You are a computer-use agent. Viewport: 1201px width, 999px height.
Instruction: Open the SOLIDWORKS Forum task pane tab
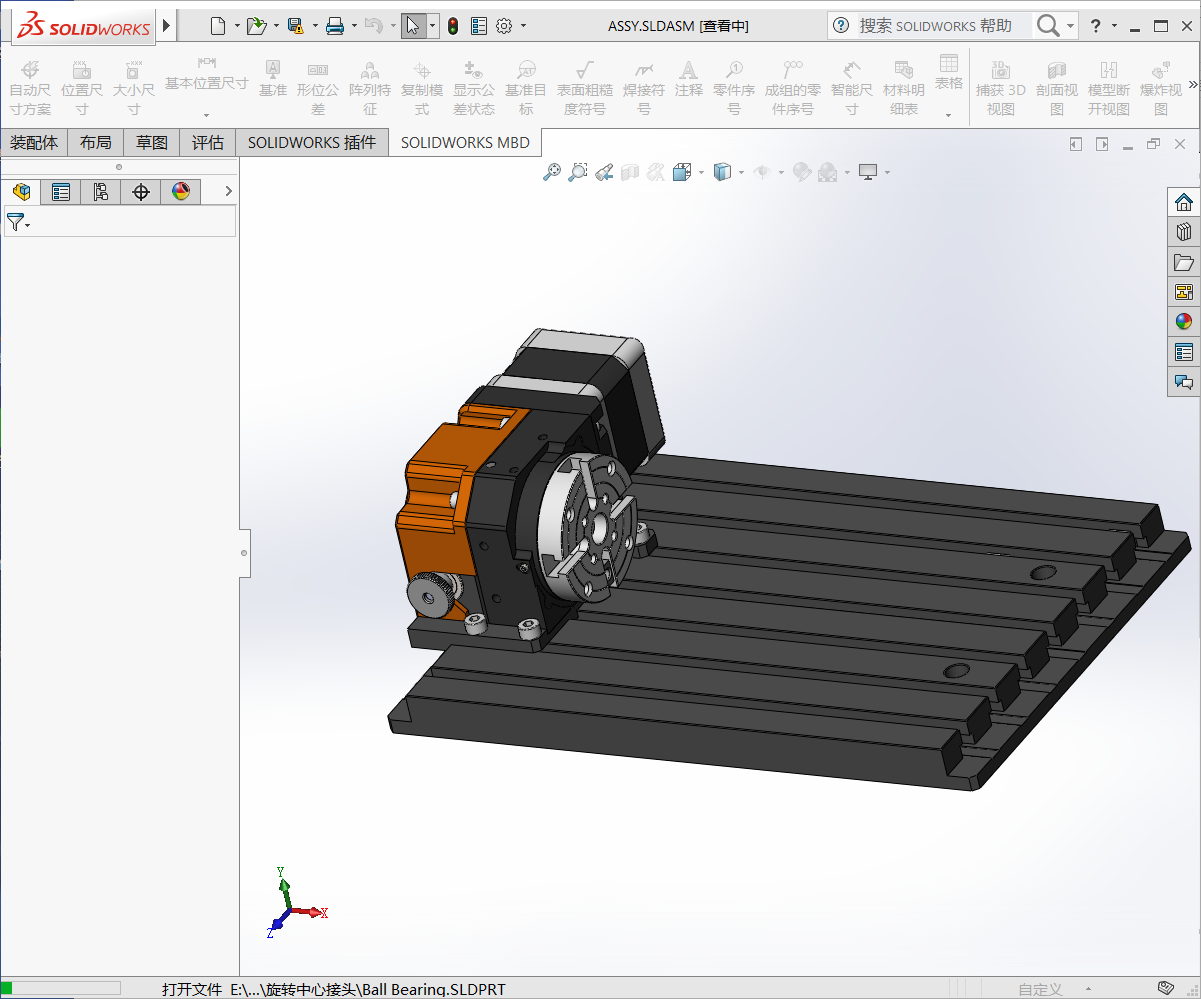1184,382
